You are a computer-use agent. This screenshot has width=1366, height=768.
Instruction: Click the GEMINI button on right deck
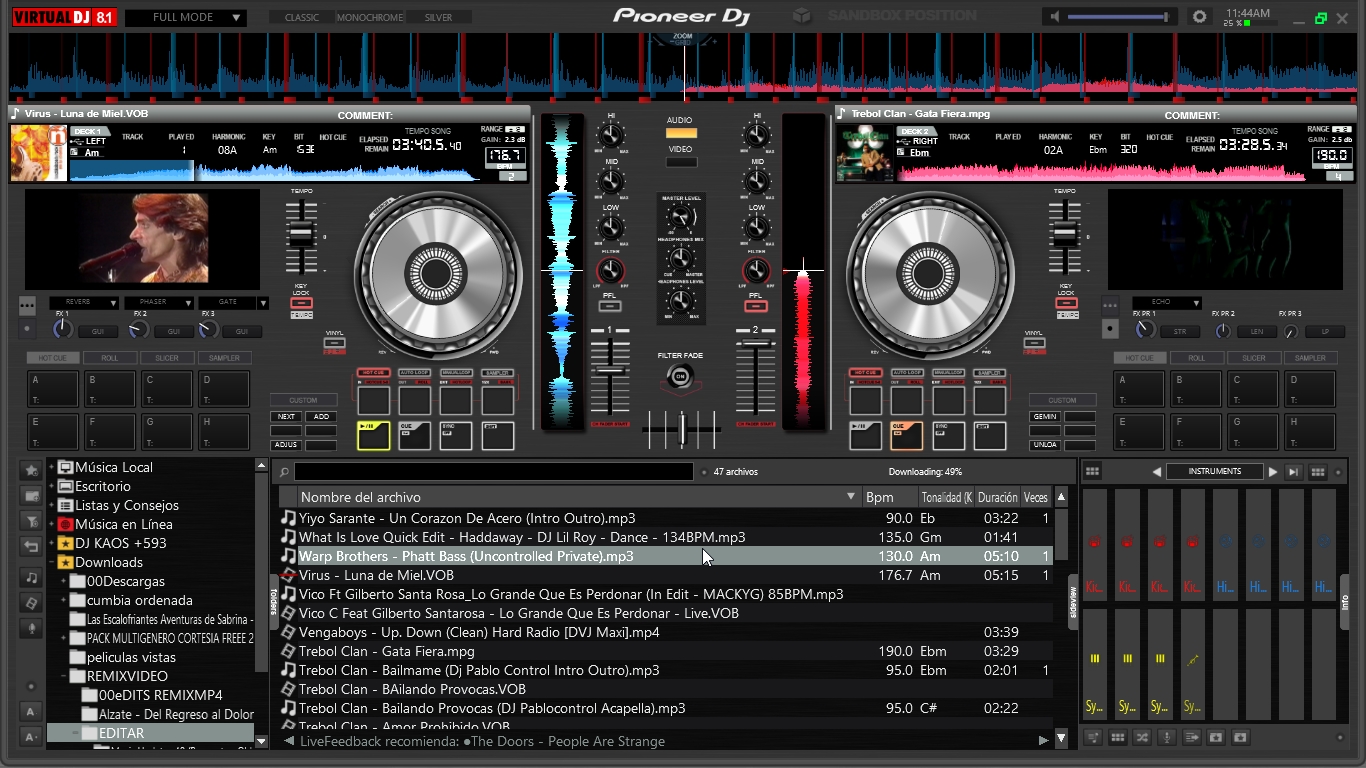tap(1045, 417)
